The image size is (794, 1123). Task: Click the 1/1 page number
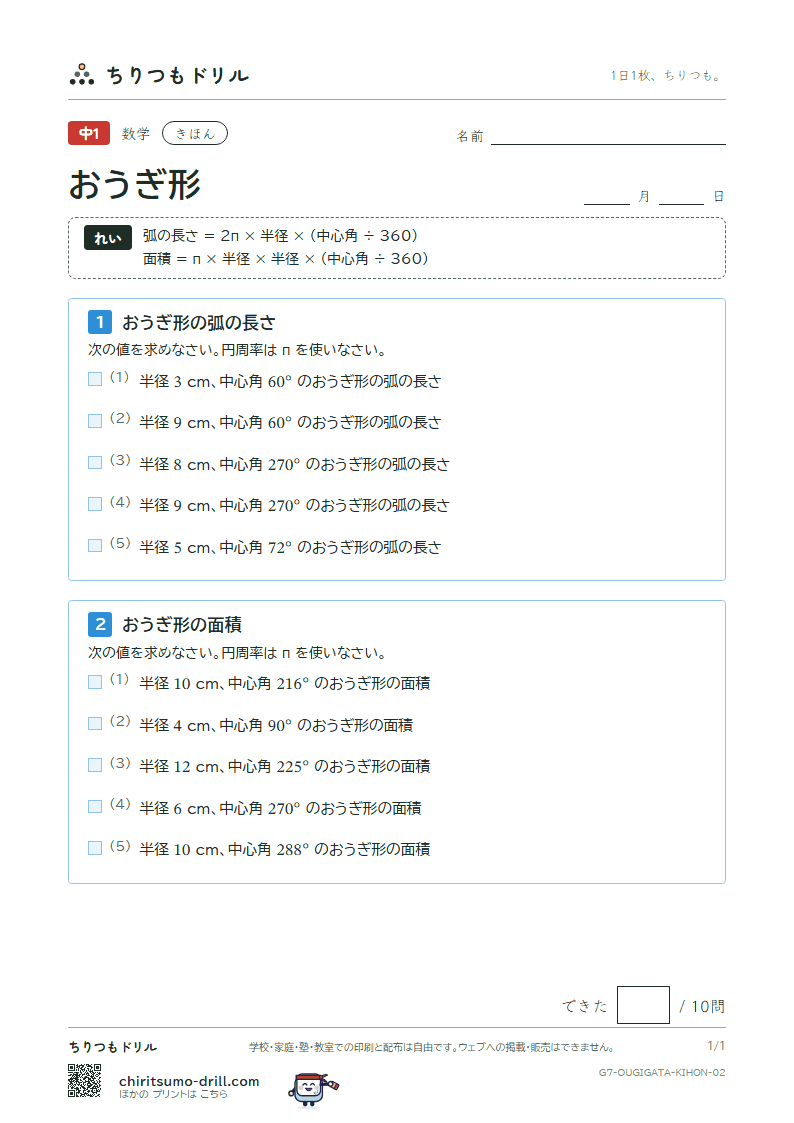click(x=716, y=1046)
